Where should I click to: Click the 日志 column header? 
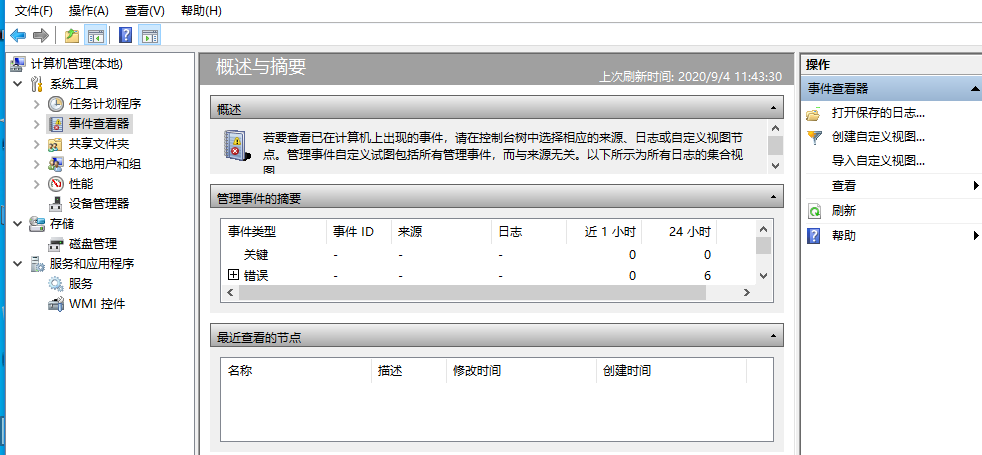(529, 232)
